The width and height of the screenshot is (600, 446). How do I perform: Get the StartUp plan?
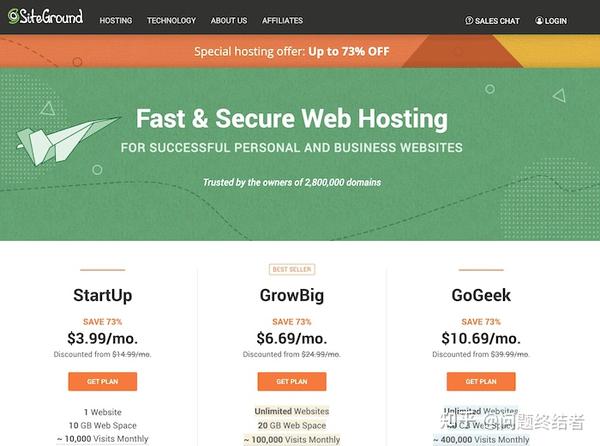[102, 381]
